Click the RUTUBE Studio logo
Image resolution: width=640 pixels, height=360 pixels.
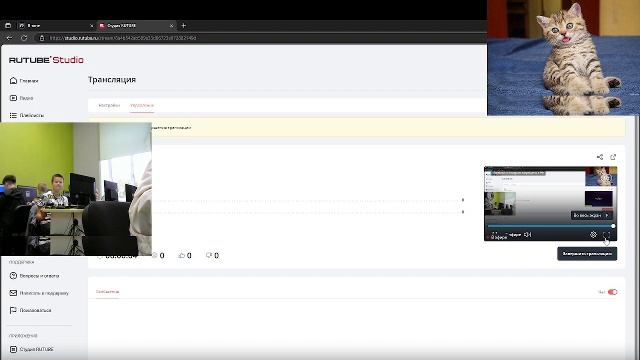[46, 60]
